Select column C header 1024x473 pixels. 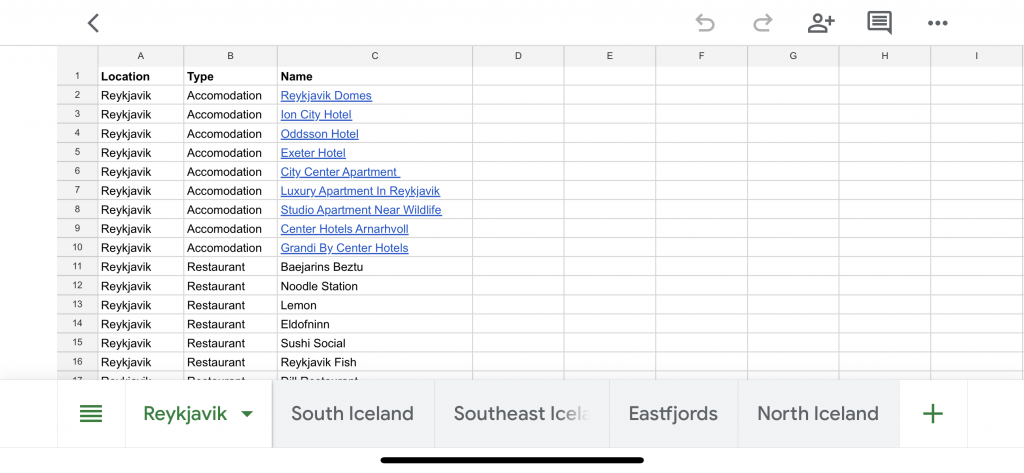point(375,56)
